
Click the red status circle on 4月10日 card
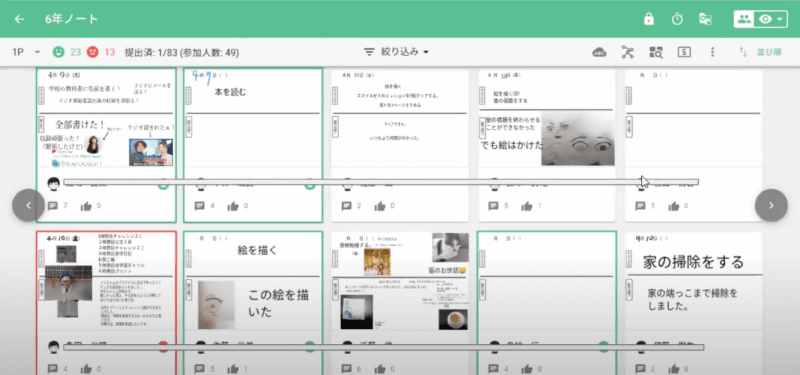click(x=163, y=347)
